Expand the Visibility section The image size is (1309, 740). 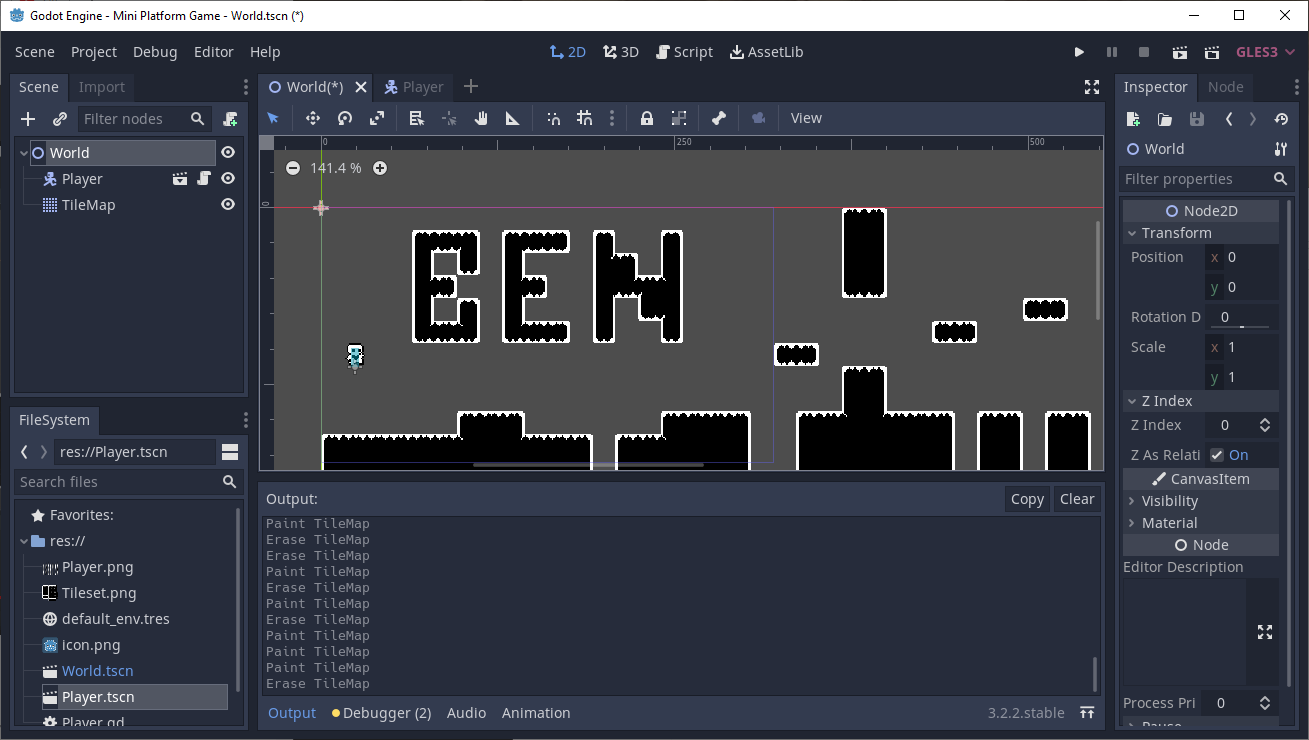coord(1172,500)
